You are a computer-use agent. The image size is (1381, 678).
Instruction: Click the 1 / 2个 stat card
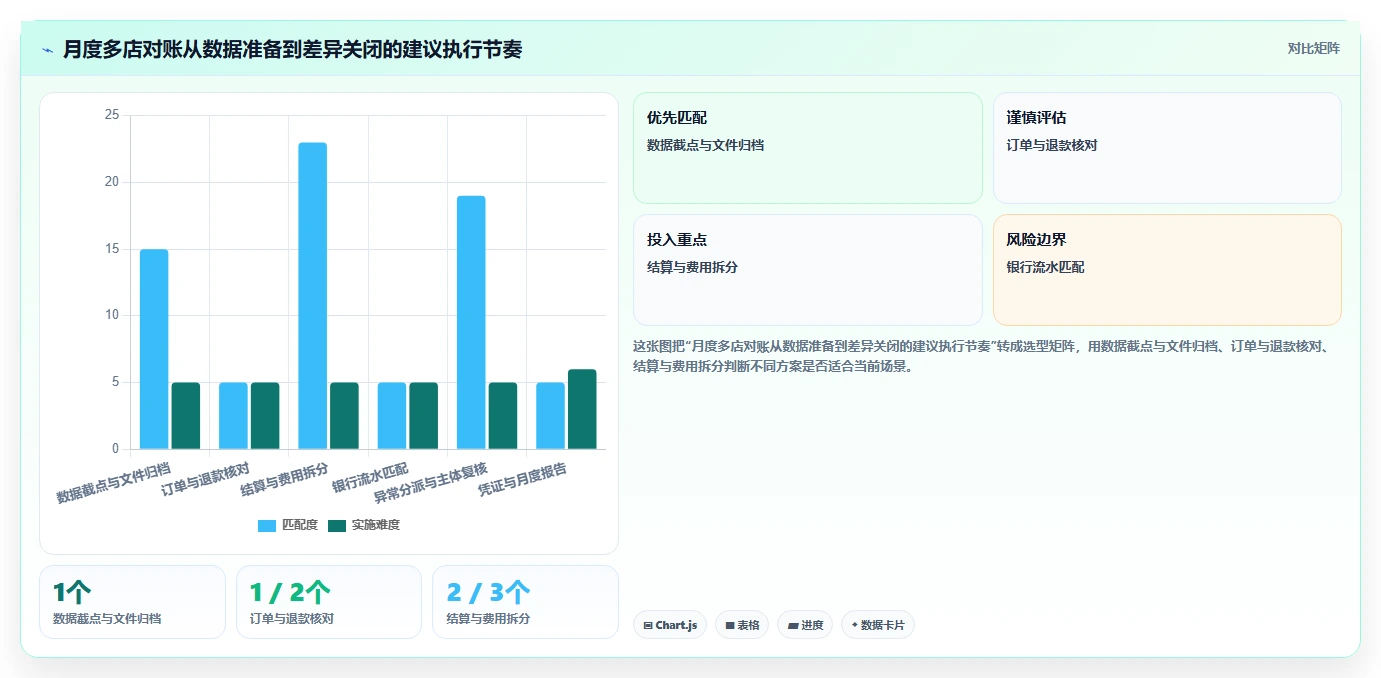click(329, 602)
